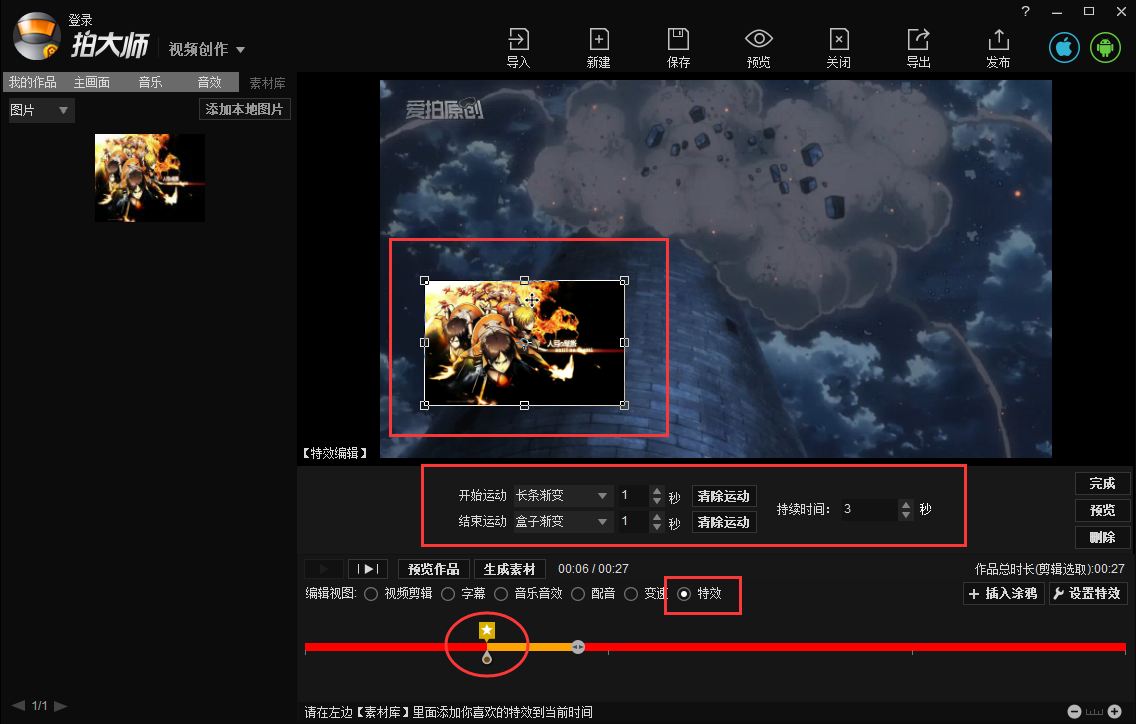
Task: Select the 视频剪辑 edit view radio button
Action: (x=371, y=593)
